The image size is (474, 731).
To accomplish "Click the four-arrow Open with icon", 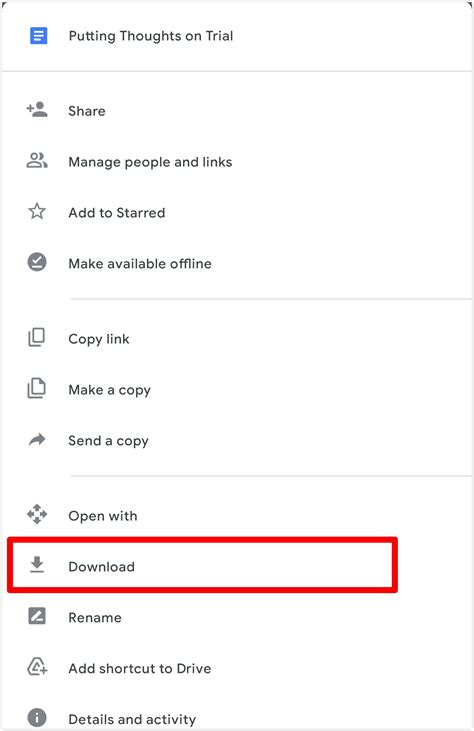I will click(37, 515).
